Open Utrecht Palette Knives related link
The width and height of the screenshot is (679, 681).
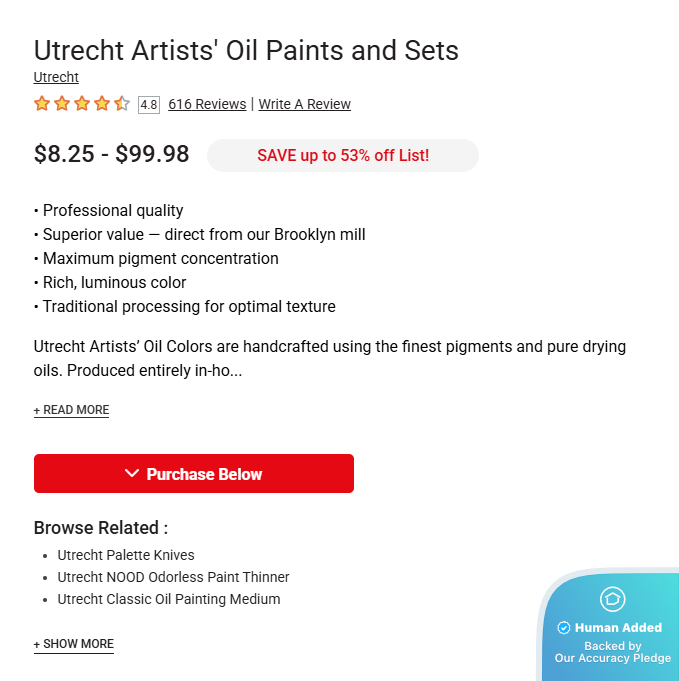[126, 555]
